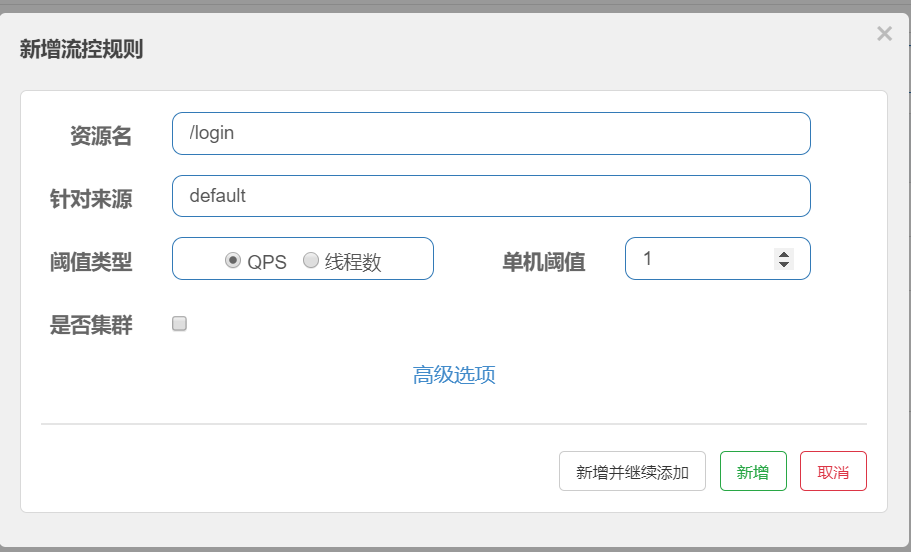Focus the 针对来源 field containing default

click(x=491, y=196)
